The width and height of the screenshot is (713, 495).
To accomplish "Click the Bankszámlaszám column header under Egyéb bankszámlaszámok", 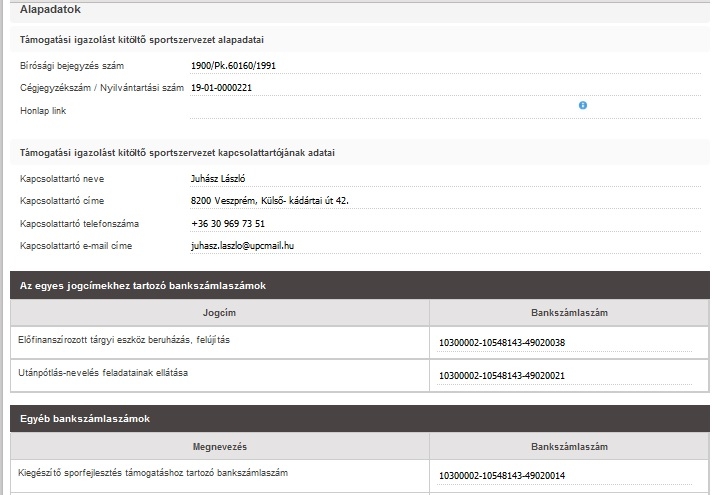I will (569, 445).
